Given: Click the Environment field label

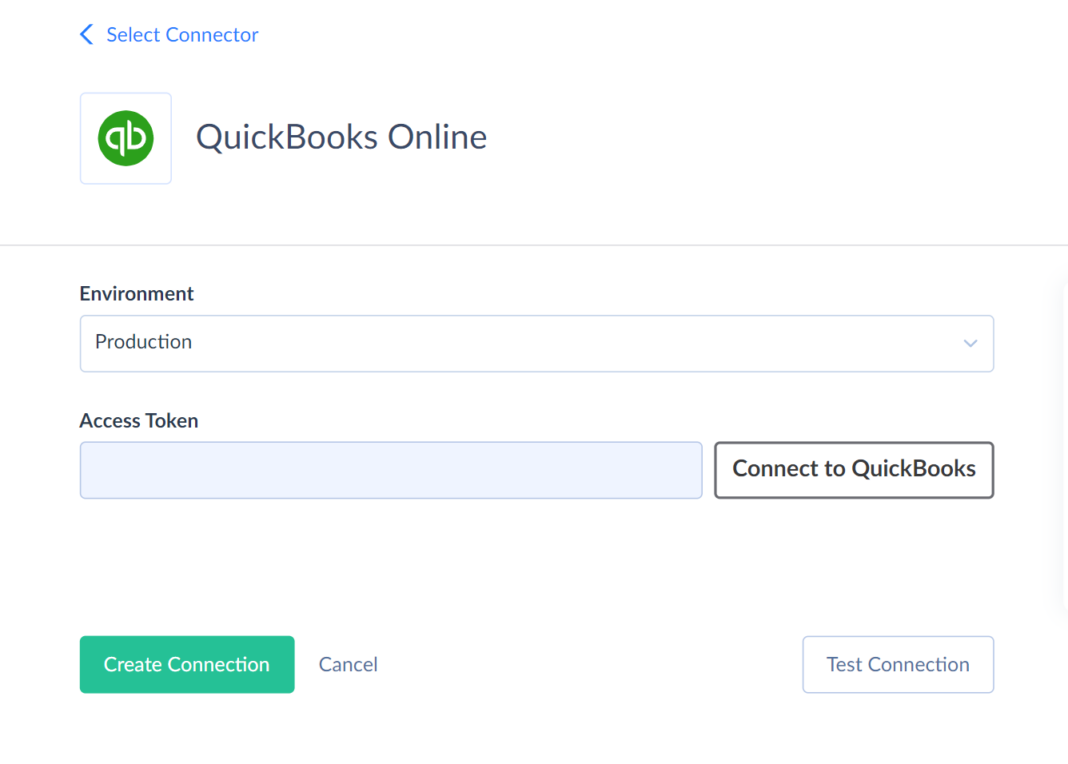Looking at the screenshot, I should click(x=137, y=294).
